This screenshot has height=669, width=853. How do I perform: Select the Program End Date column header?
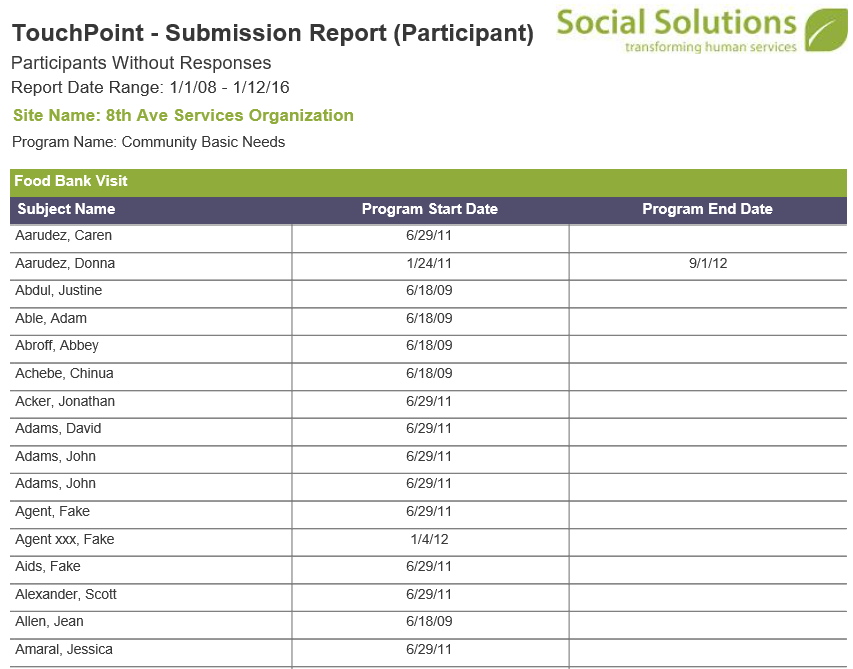(x=707, y=209)
